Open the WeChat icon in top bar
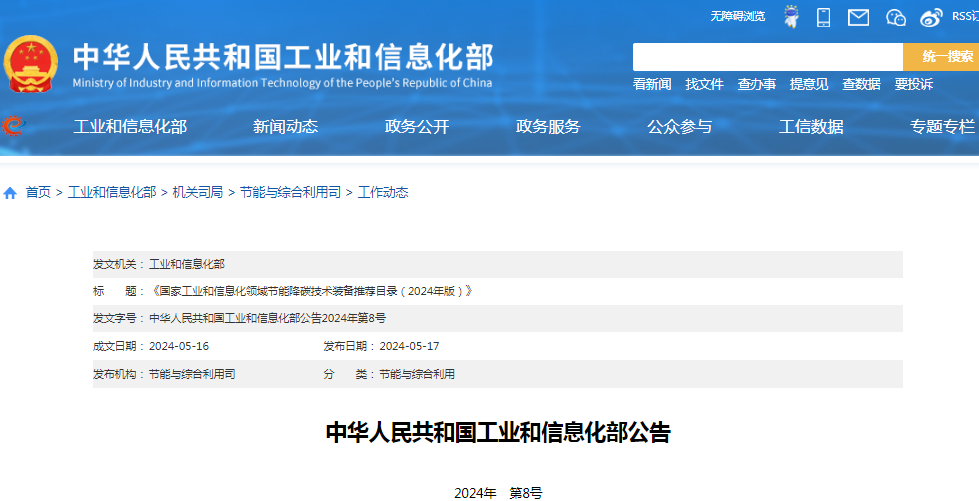 click(895, 17)
